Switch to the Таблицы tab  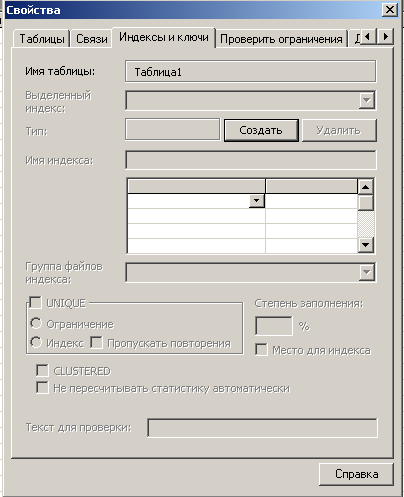point(42,39)
